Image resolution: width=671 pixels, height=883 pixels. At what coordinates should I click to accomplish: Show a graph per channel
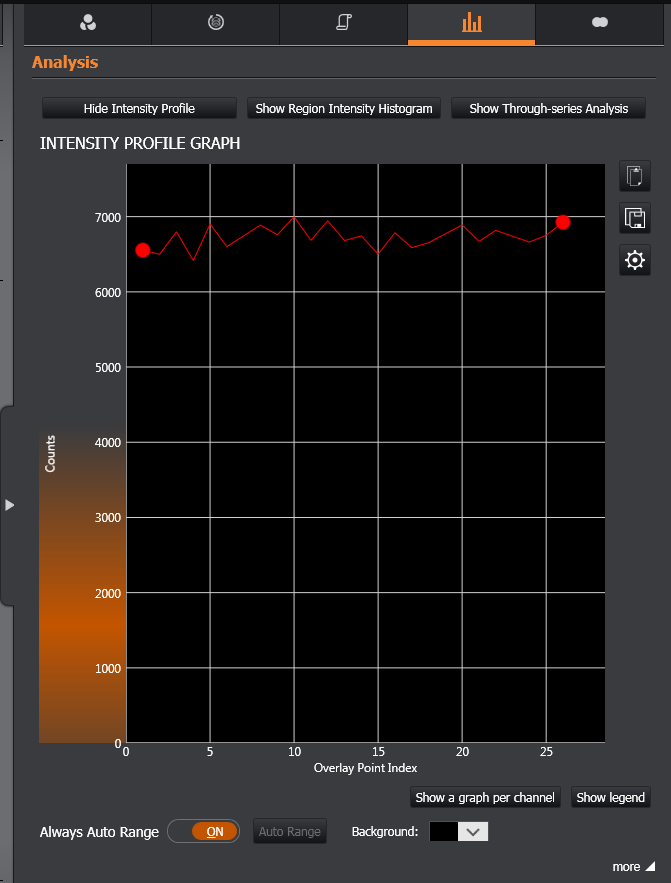click(x=485, y=797)
